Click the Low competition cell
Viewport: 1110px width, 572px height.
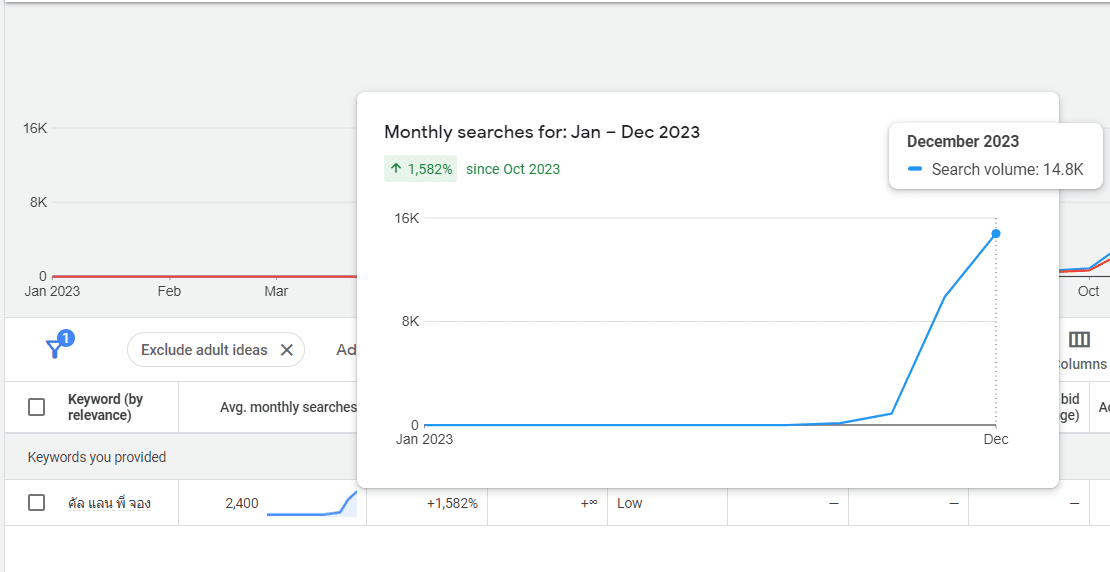point(630,503)
